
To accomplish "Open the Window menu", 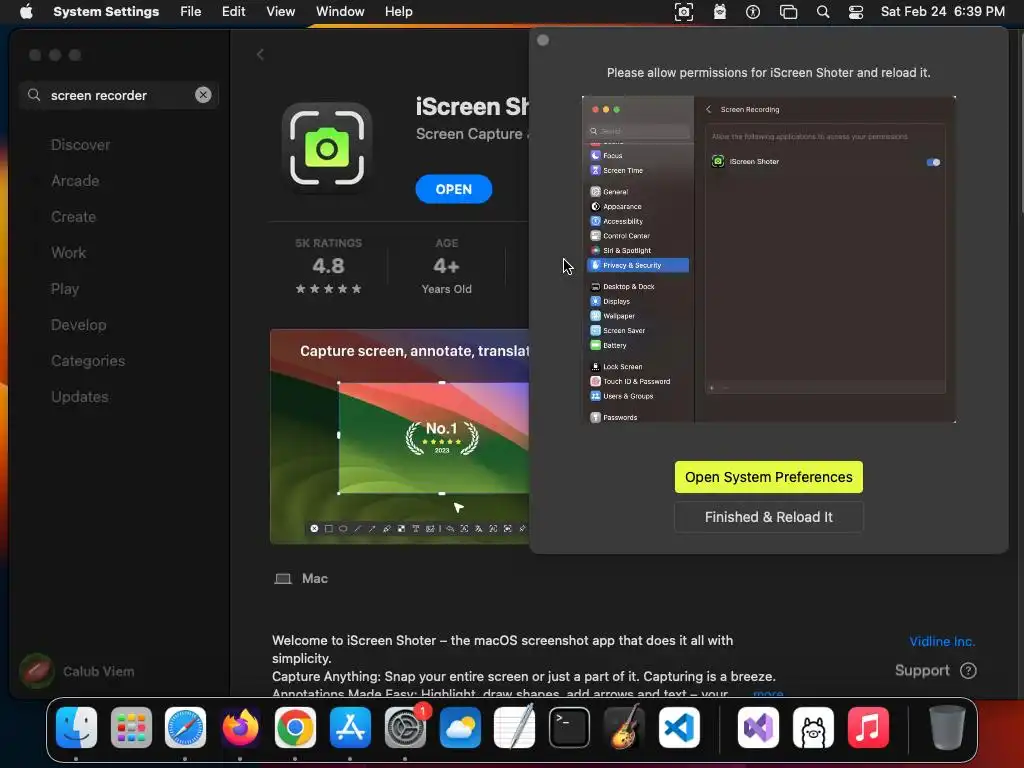I will tap(340, 12).
